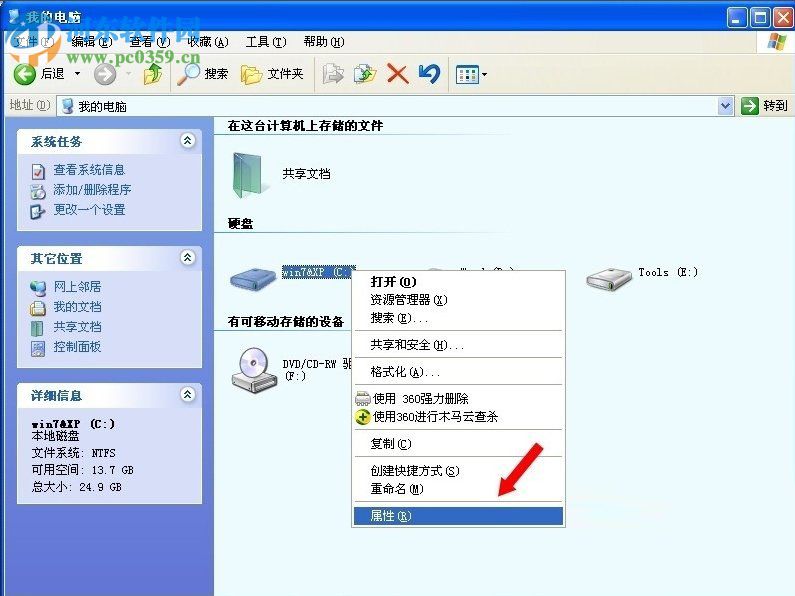Click the Back arrow icon

[24, 74]
